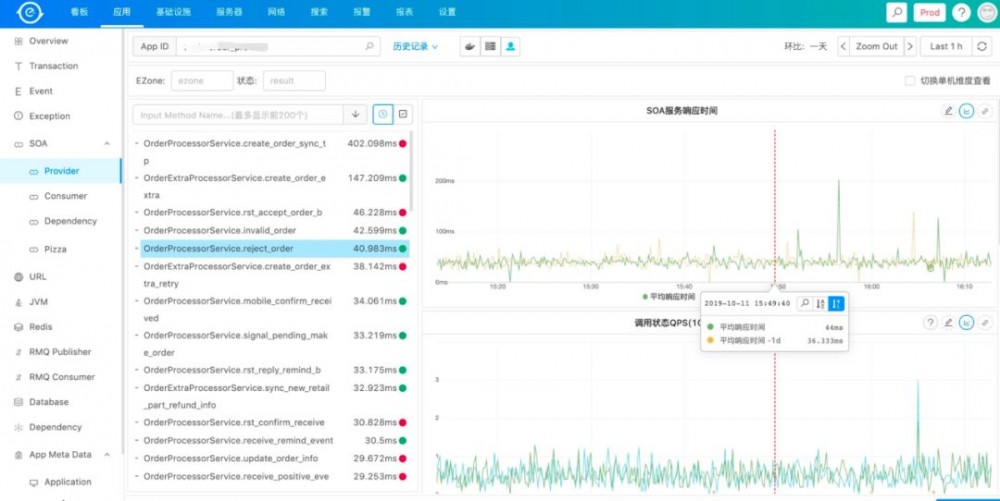1000x501 pixels.
Task: Select the docker whale view icon
Action: coord(470,47)
